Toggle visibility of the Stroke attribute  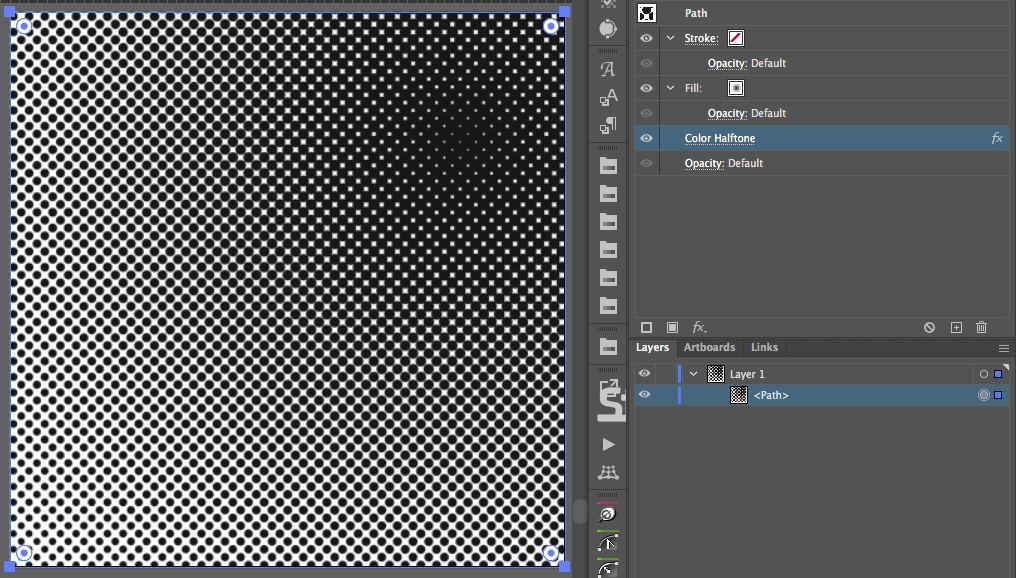pyautogui.click(x=646, y=38)
